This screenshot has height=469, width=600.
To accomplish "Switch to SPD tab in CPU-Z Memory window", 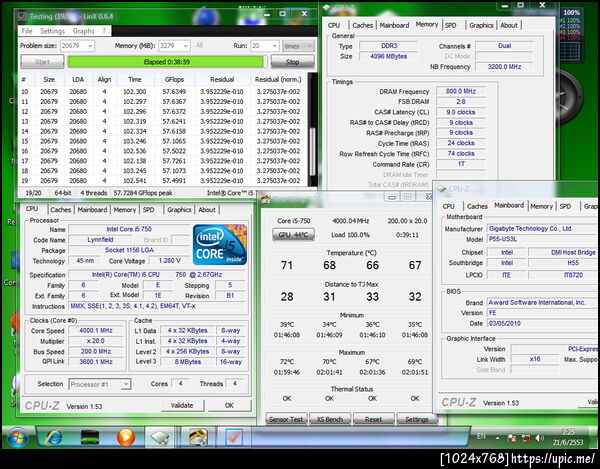I will 450,25.
